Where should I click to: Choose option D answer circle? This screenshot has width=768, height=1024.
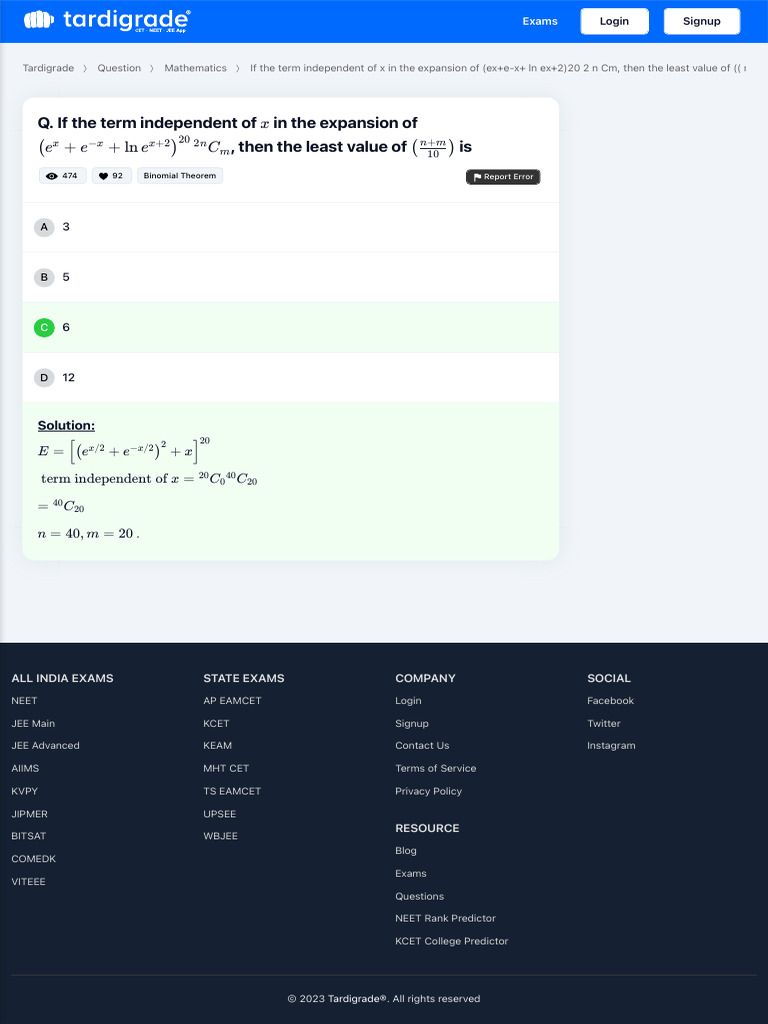[x=44, y=377]
